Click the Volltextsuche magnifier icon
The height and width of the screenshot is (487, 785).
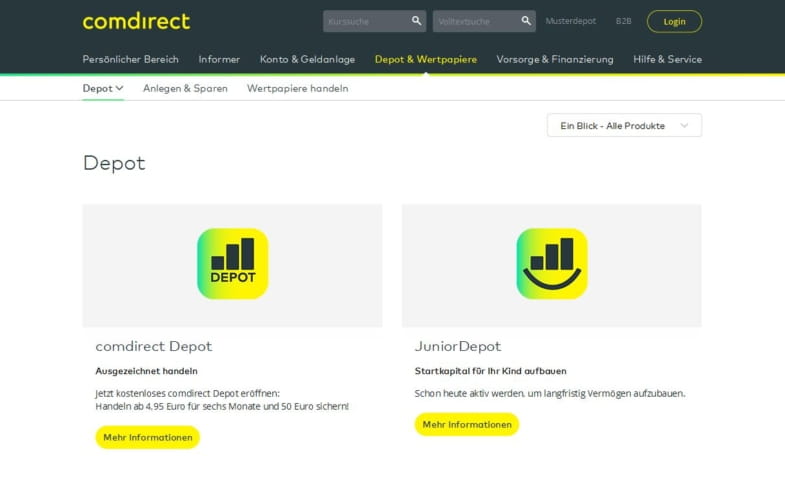click(x=526, y=21)
